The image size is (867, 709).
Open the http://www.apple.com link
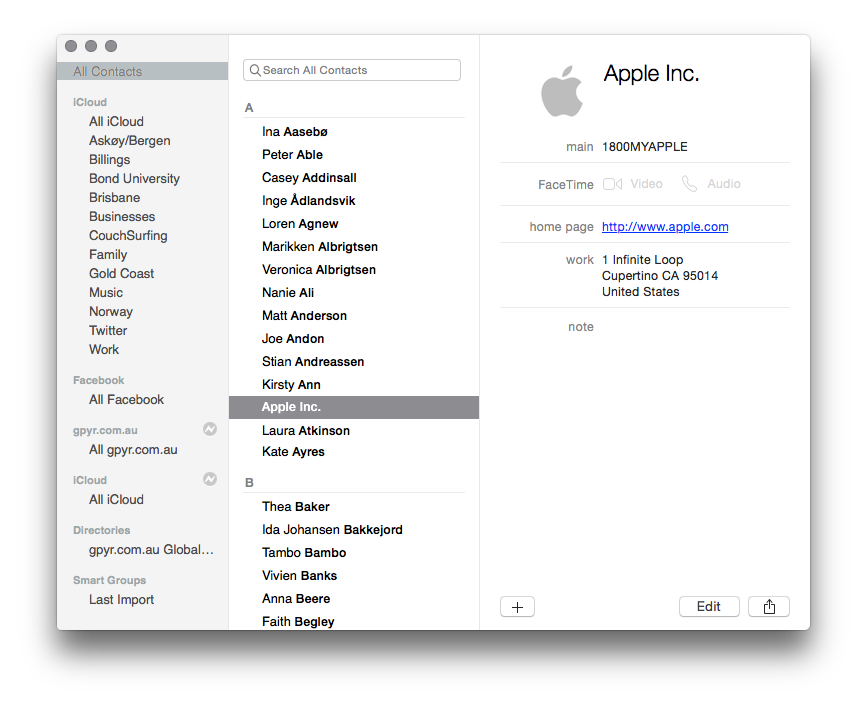click(x=665, y=227)
